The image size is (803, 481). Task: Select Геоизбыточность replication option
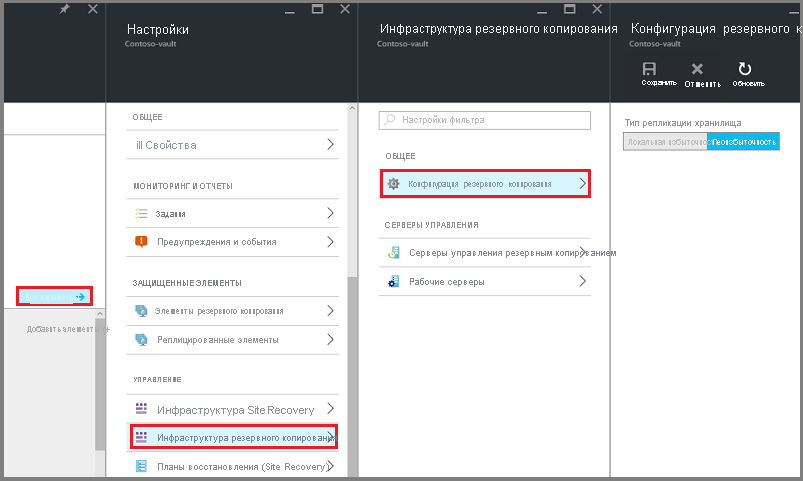[x=744, y=142]
